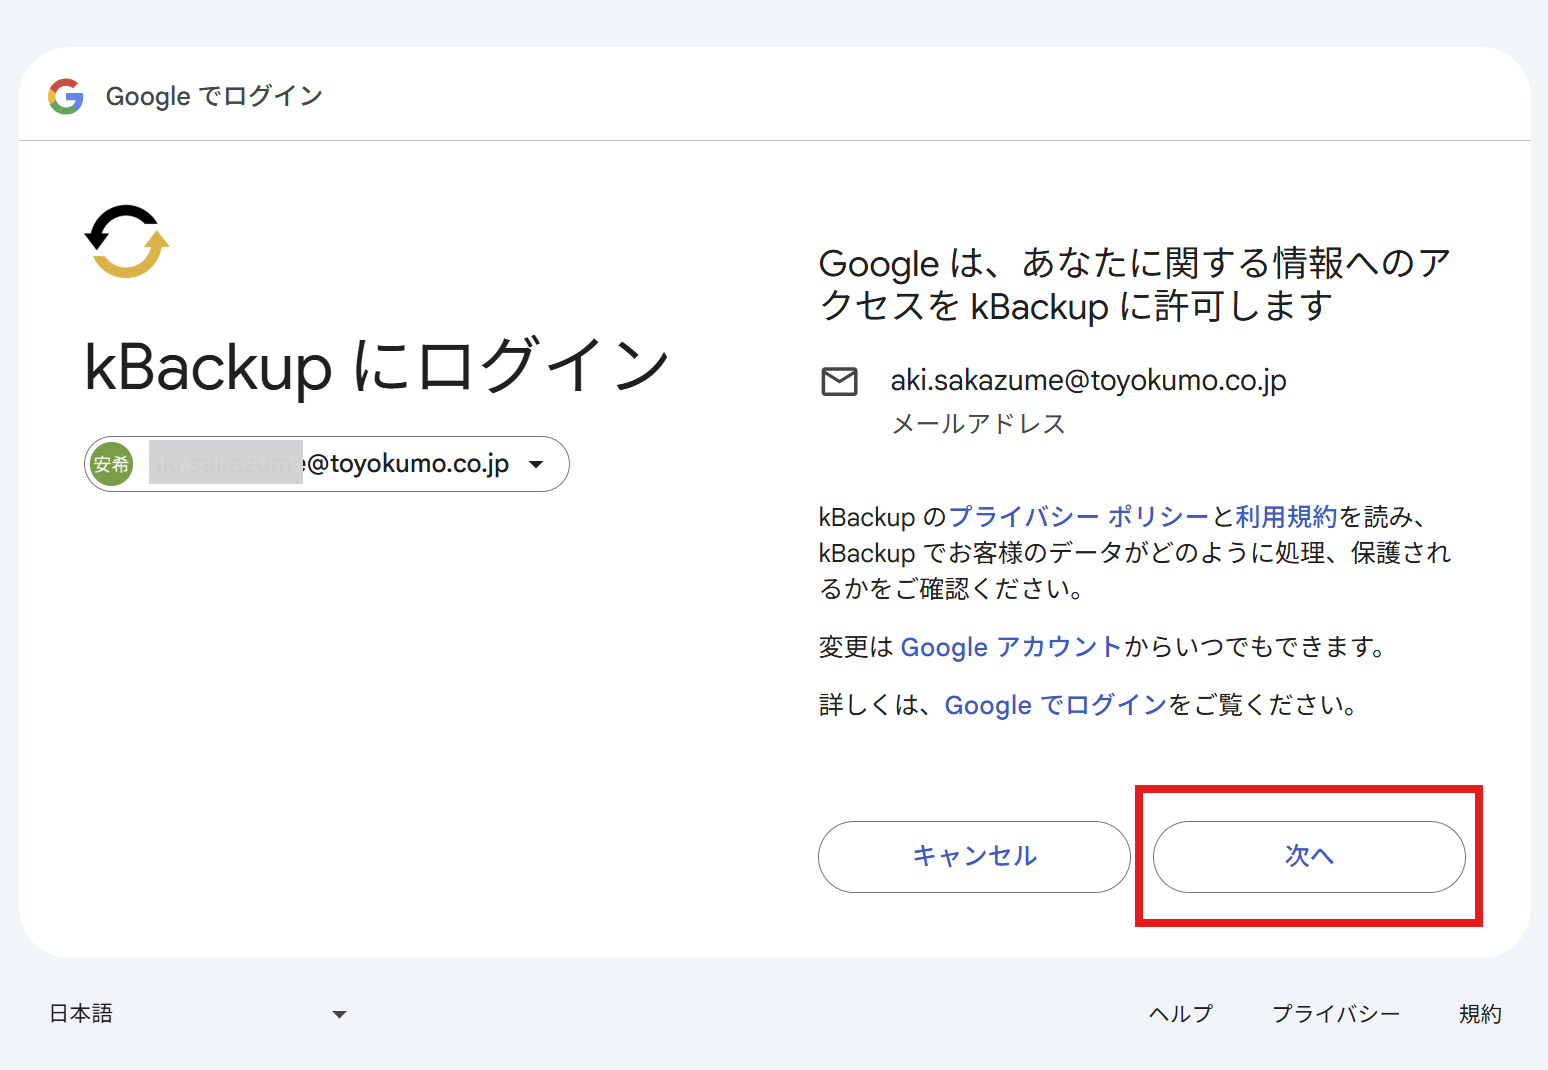Open the Google でログイン details link

click(x=1055, y=705)
